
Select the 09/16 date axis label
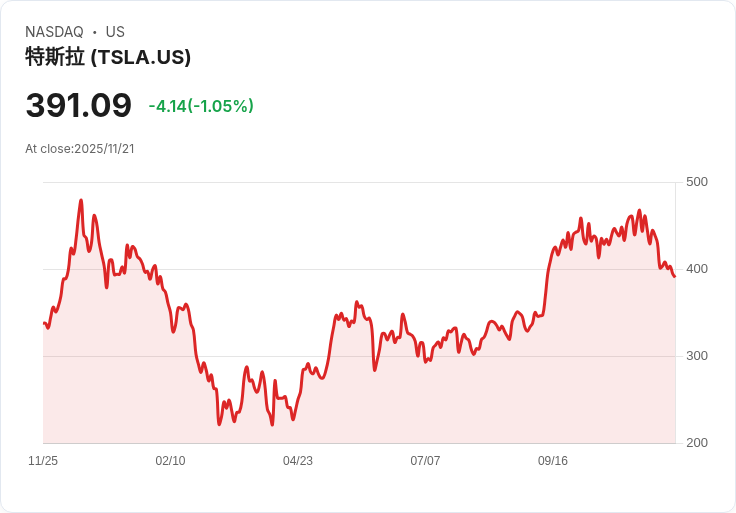[553, 461]
